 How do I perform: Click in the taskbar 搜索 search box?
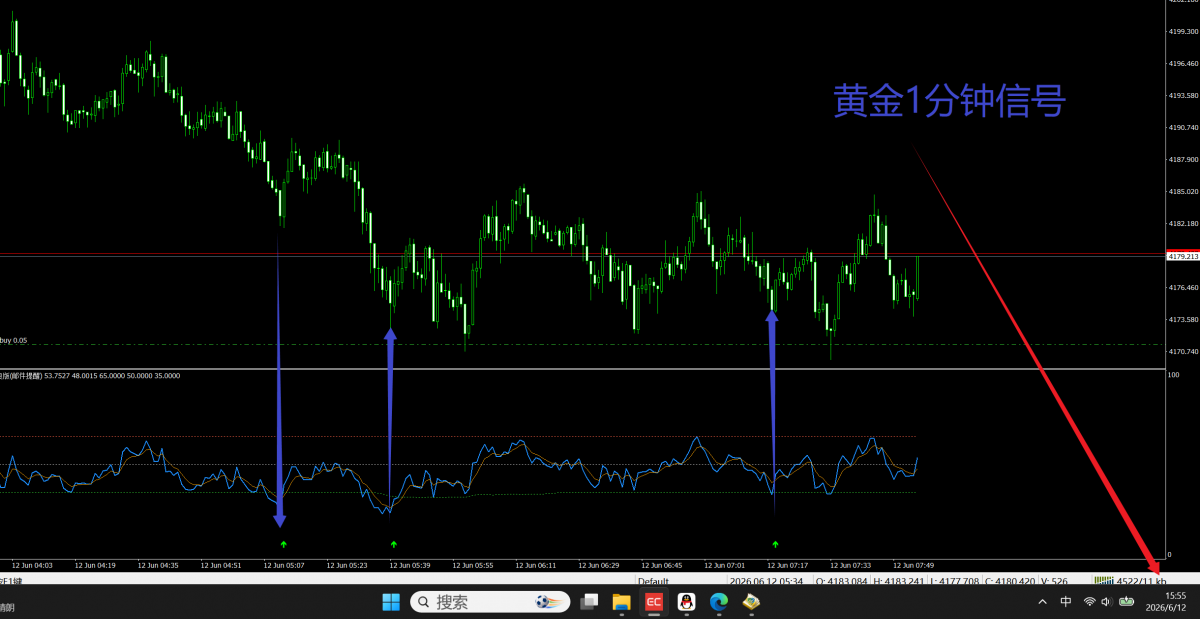coord(490,602)
